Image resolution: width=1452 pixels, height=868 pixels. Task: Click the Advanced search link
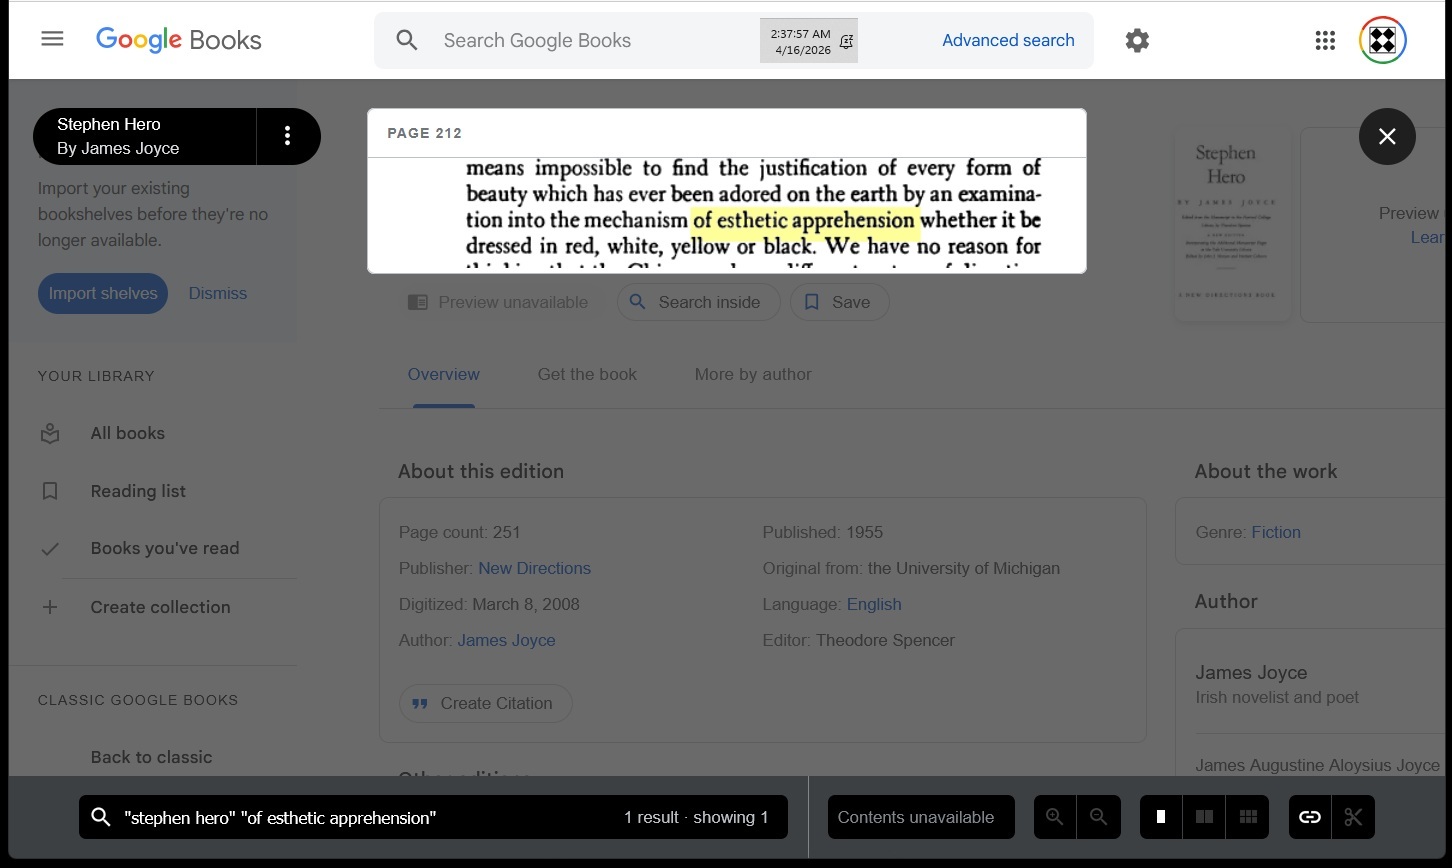point(1008,40)
